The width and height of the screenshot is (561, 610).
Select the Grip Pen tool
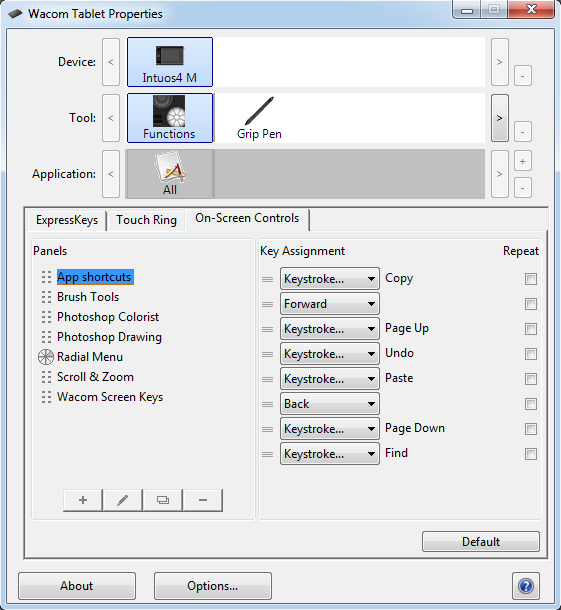[x=259, y=118]
